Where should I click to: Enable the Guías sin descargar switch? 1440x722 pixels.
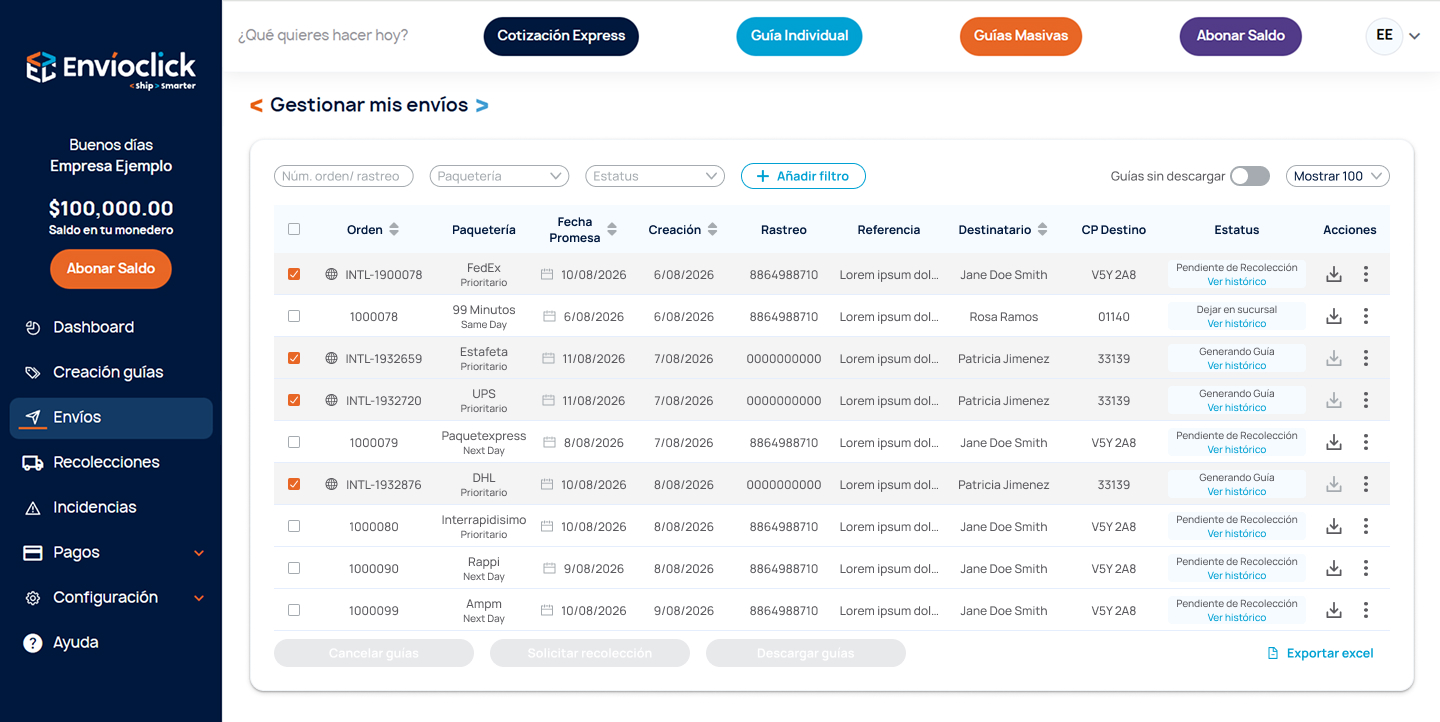[1250, 176]
